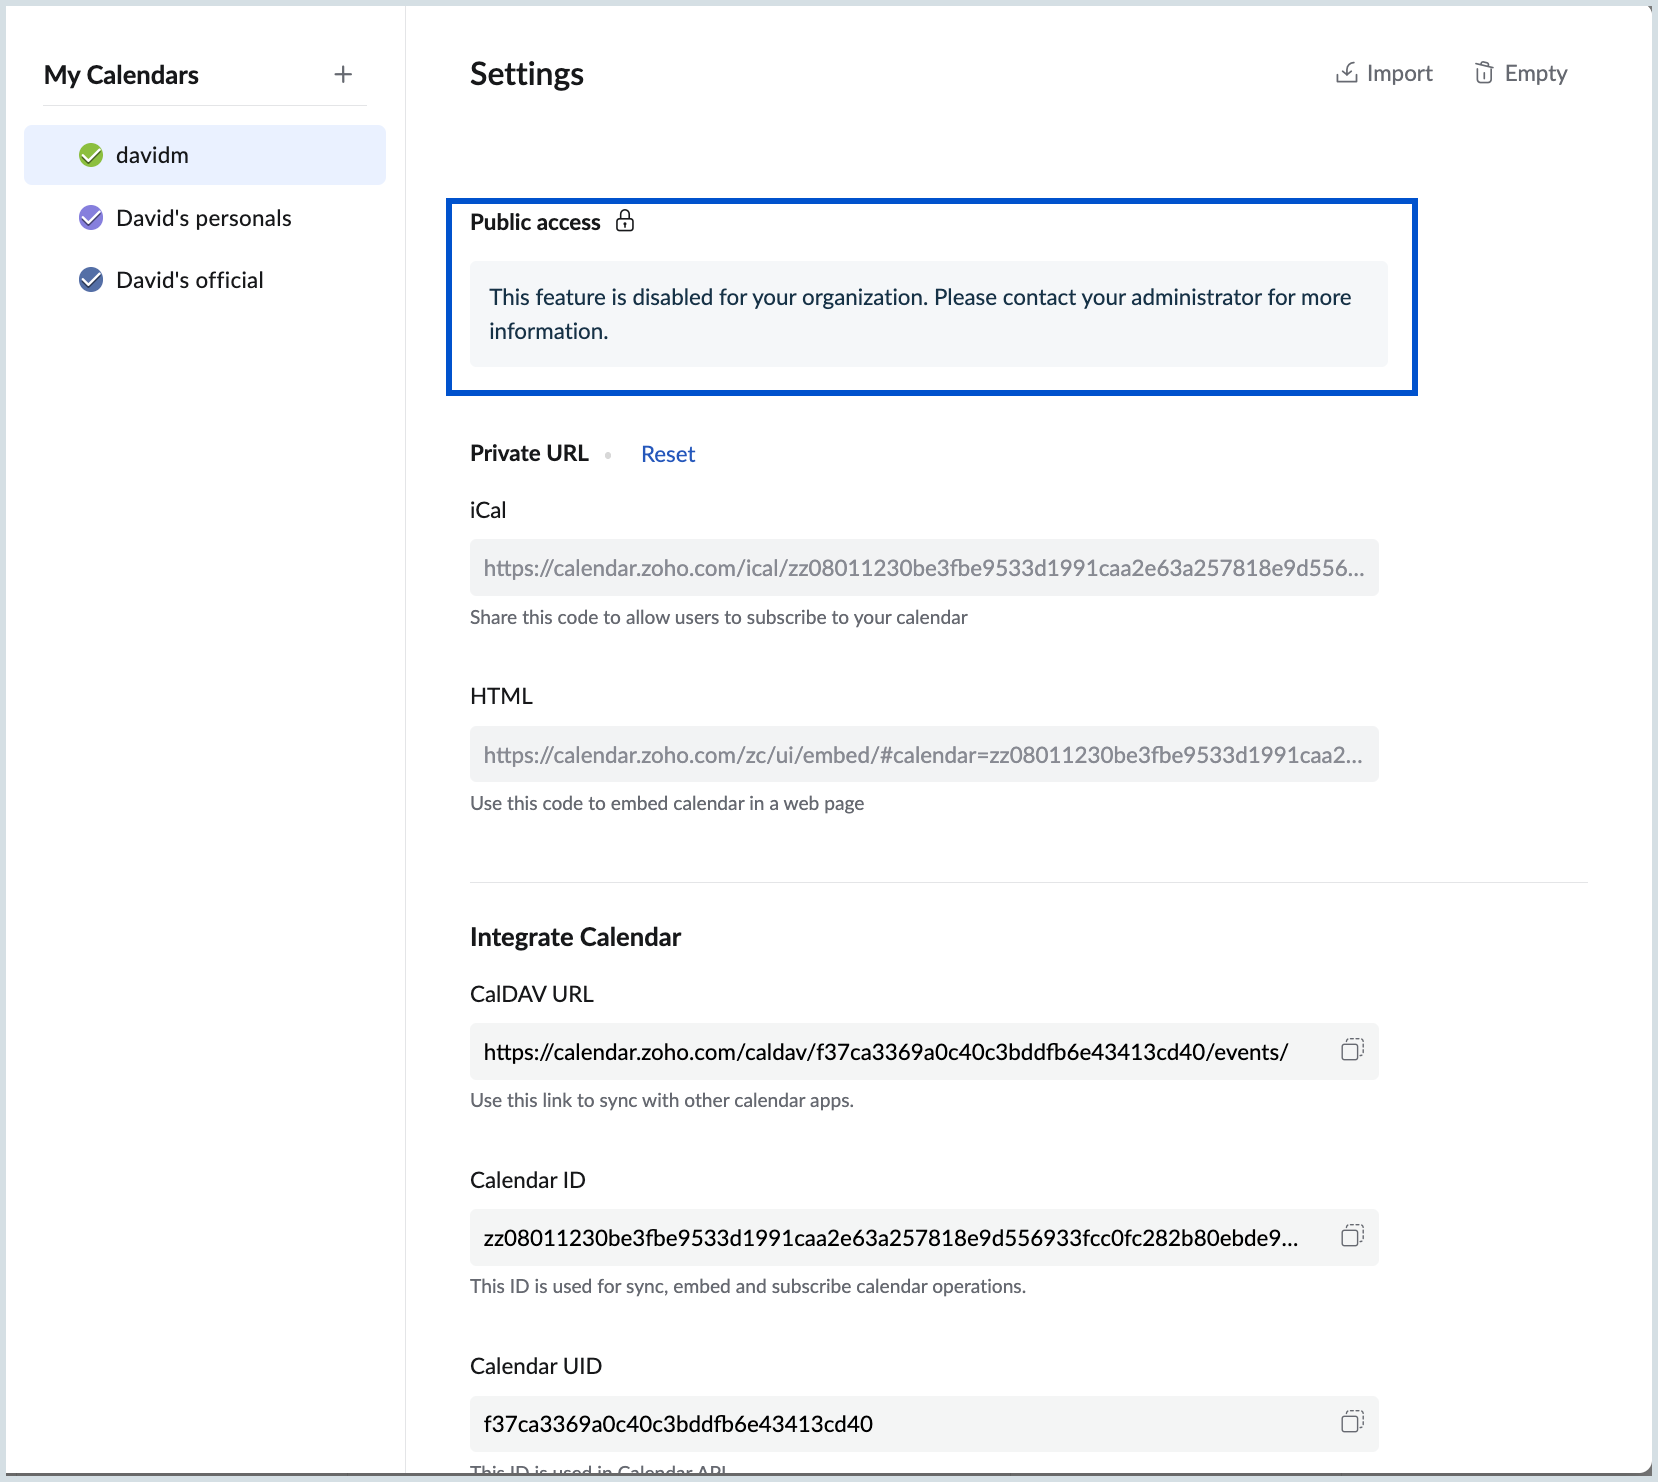Open David's official calendar settings

[190, 280]
